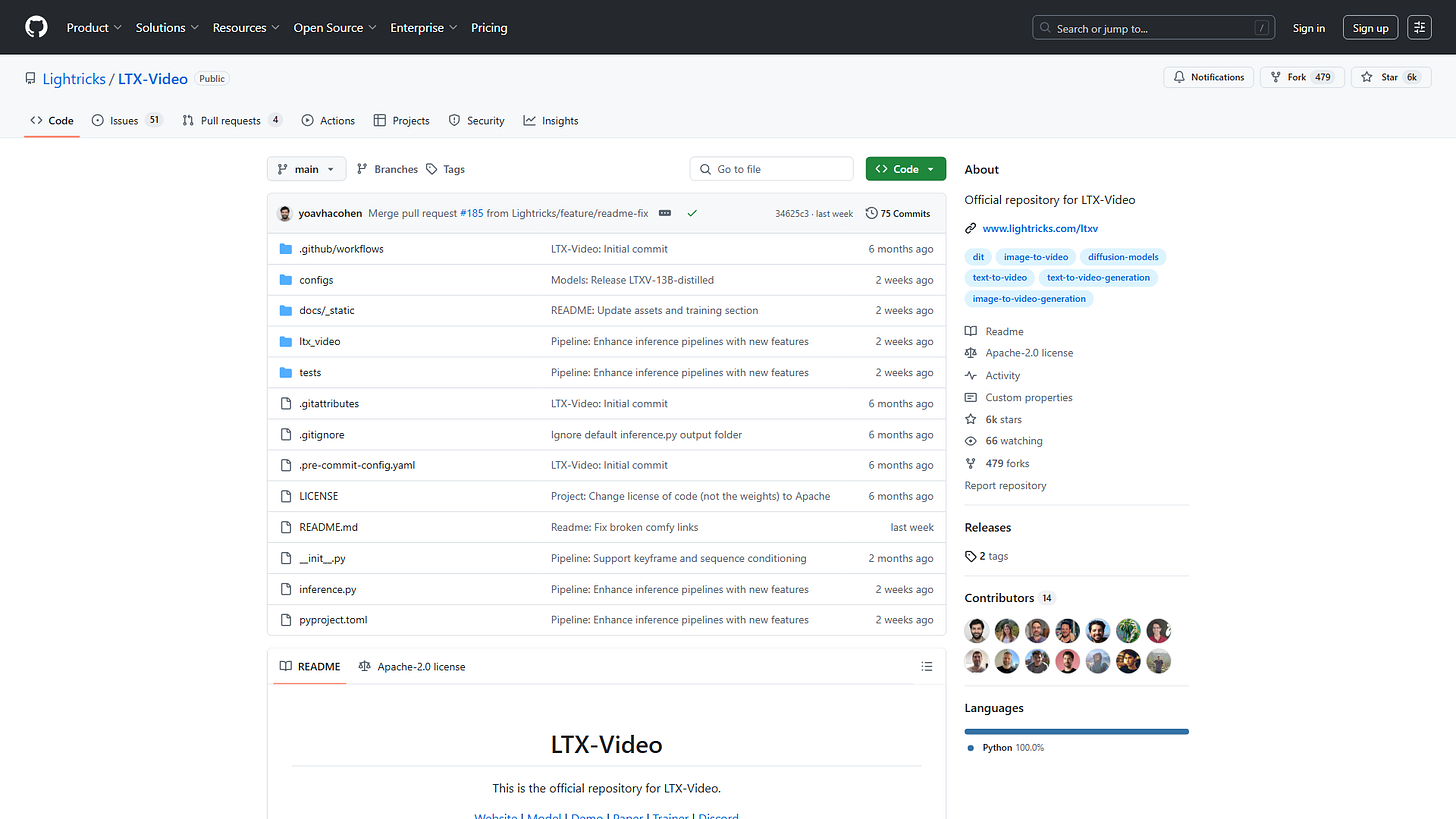Expand the Enterprise menu
The height and width of the screenshot is (819, 1456).
coord(424,28)
